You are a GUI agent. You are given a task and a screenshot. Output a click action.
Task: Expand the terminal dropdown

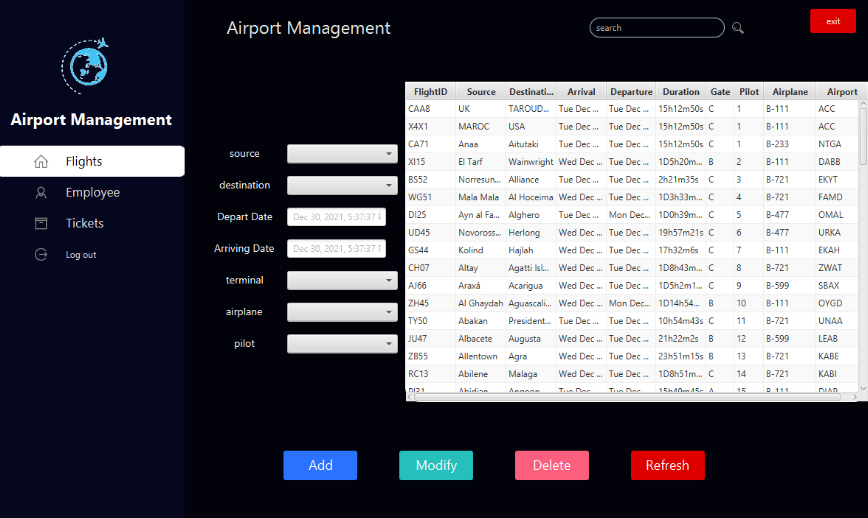pos(342,281)
